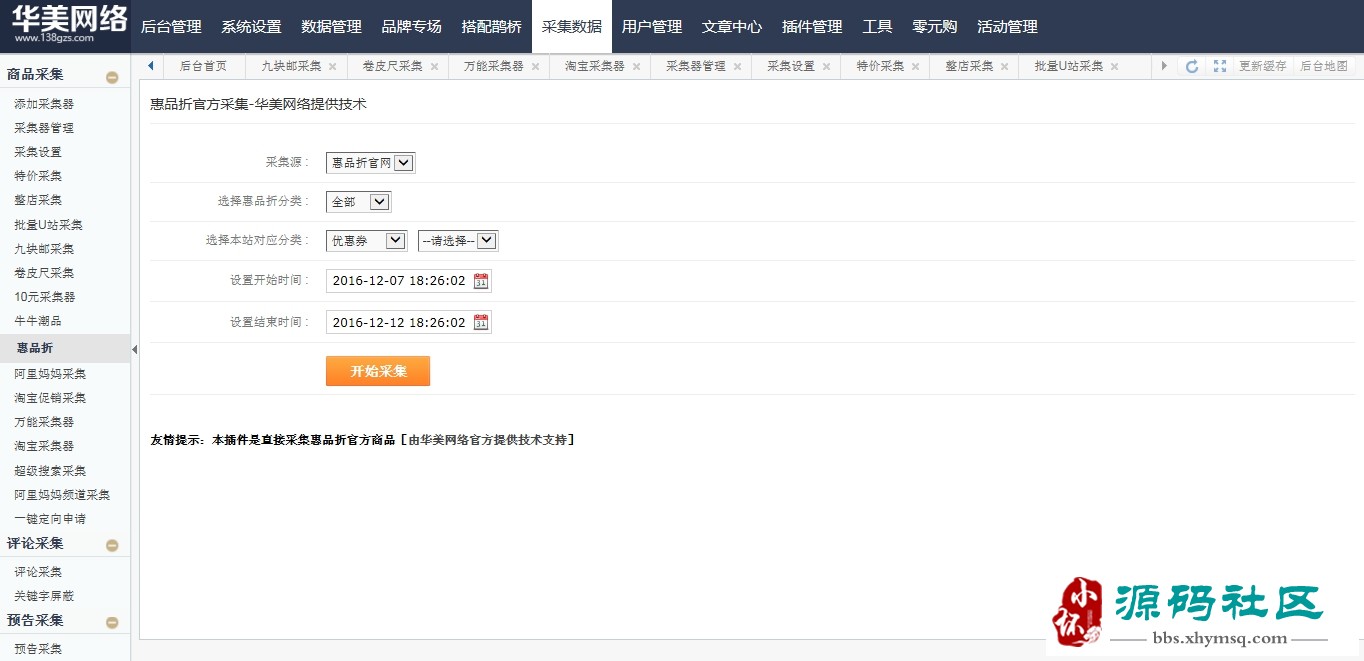Open 插件管理 in top navigation

click(x=812, y=27)
